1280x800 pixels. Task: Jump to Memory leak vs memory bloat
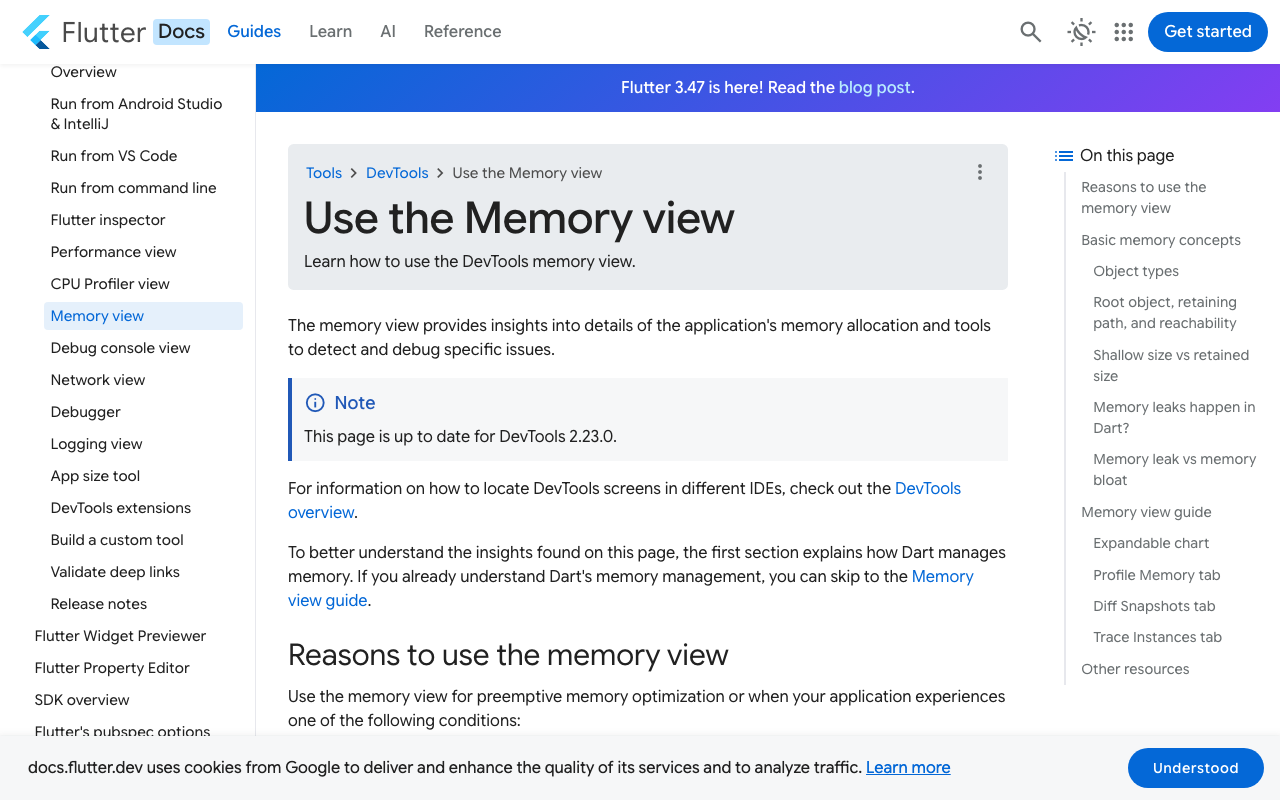coord(1174,469)
